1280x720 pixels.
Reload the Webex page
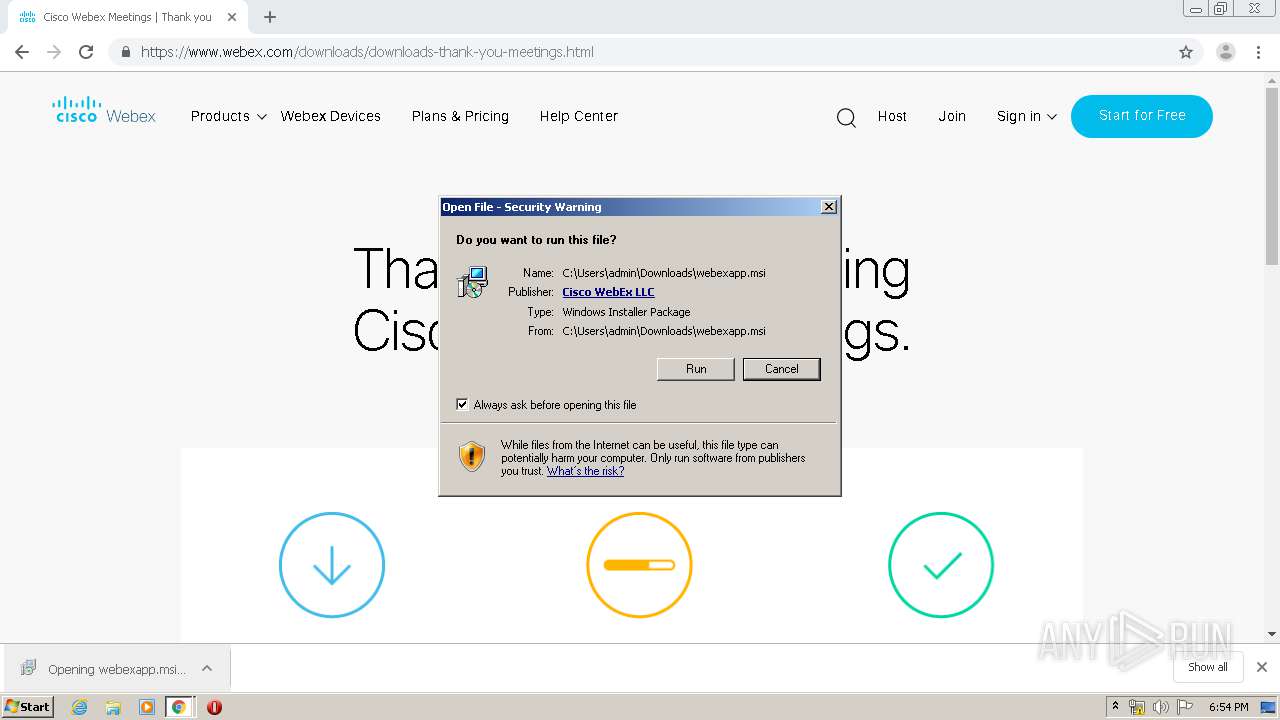pyautogui.click(x=86, y=52)
